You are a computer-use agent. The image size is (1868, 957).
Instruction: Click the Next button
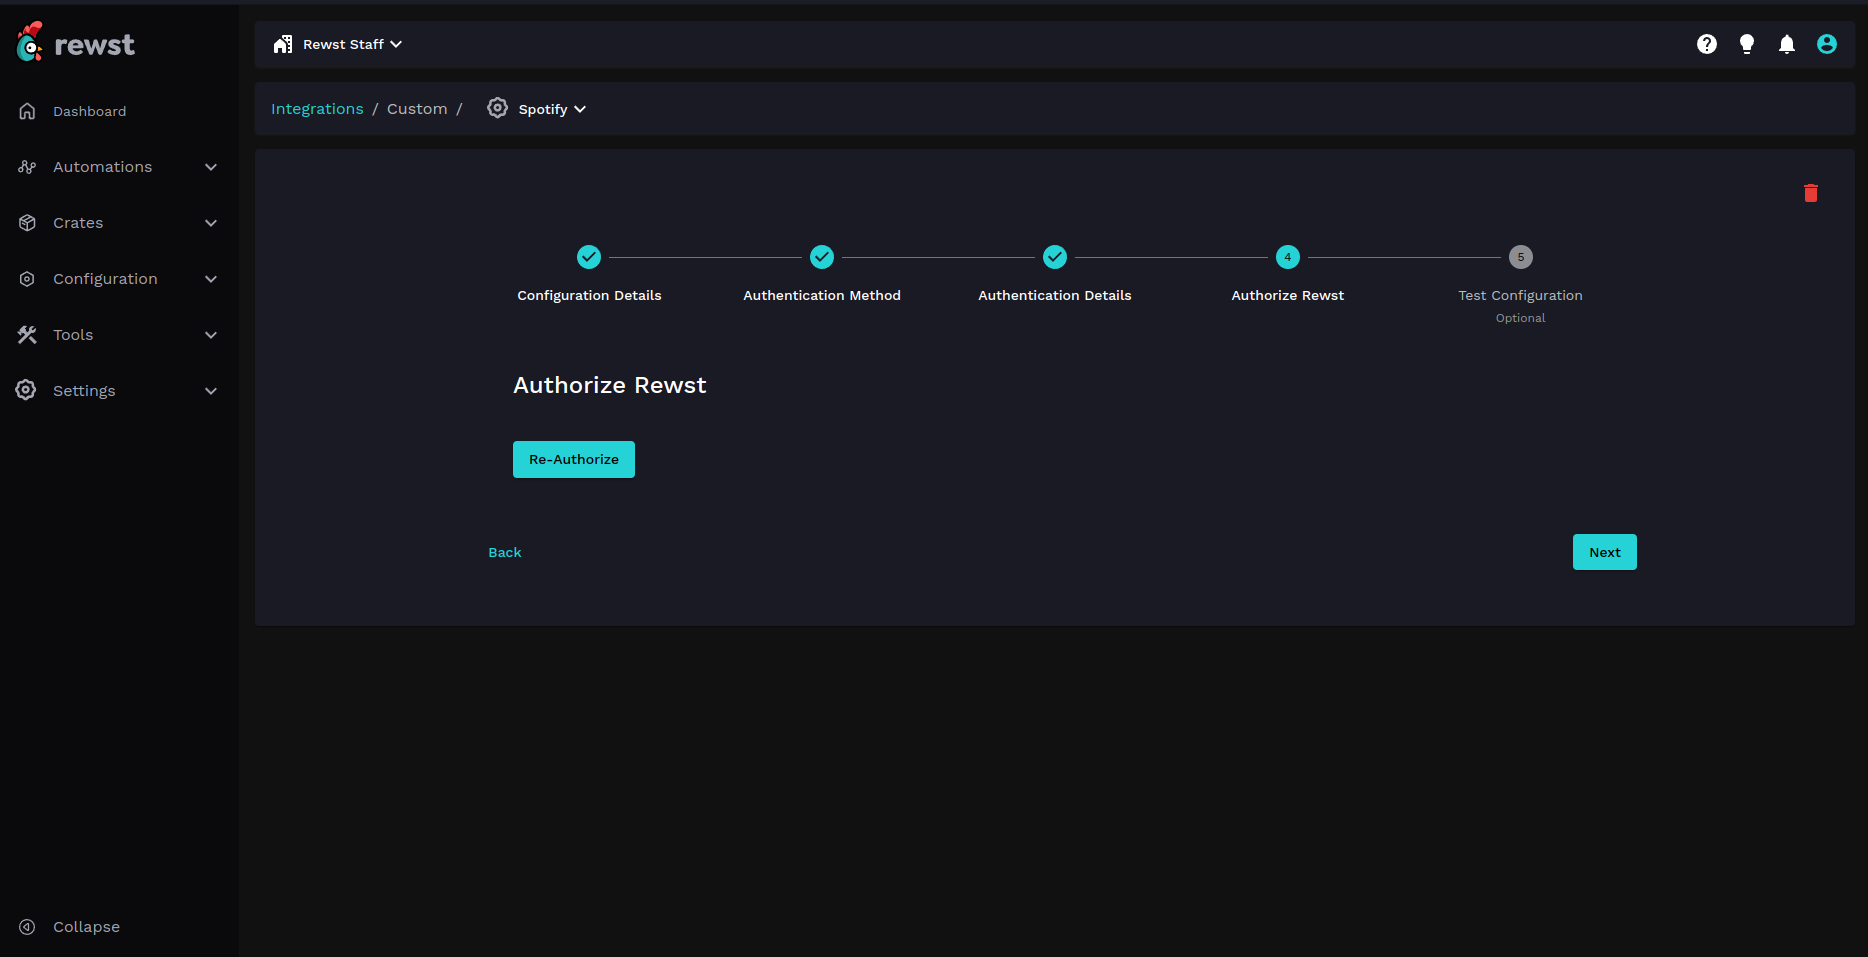pyautogui.click(x=1604, y=552)
